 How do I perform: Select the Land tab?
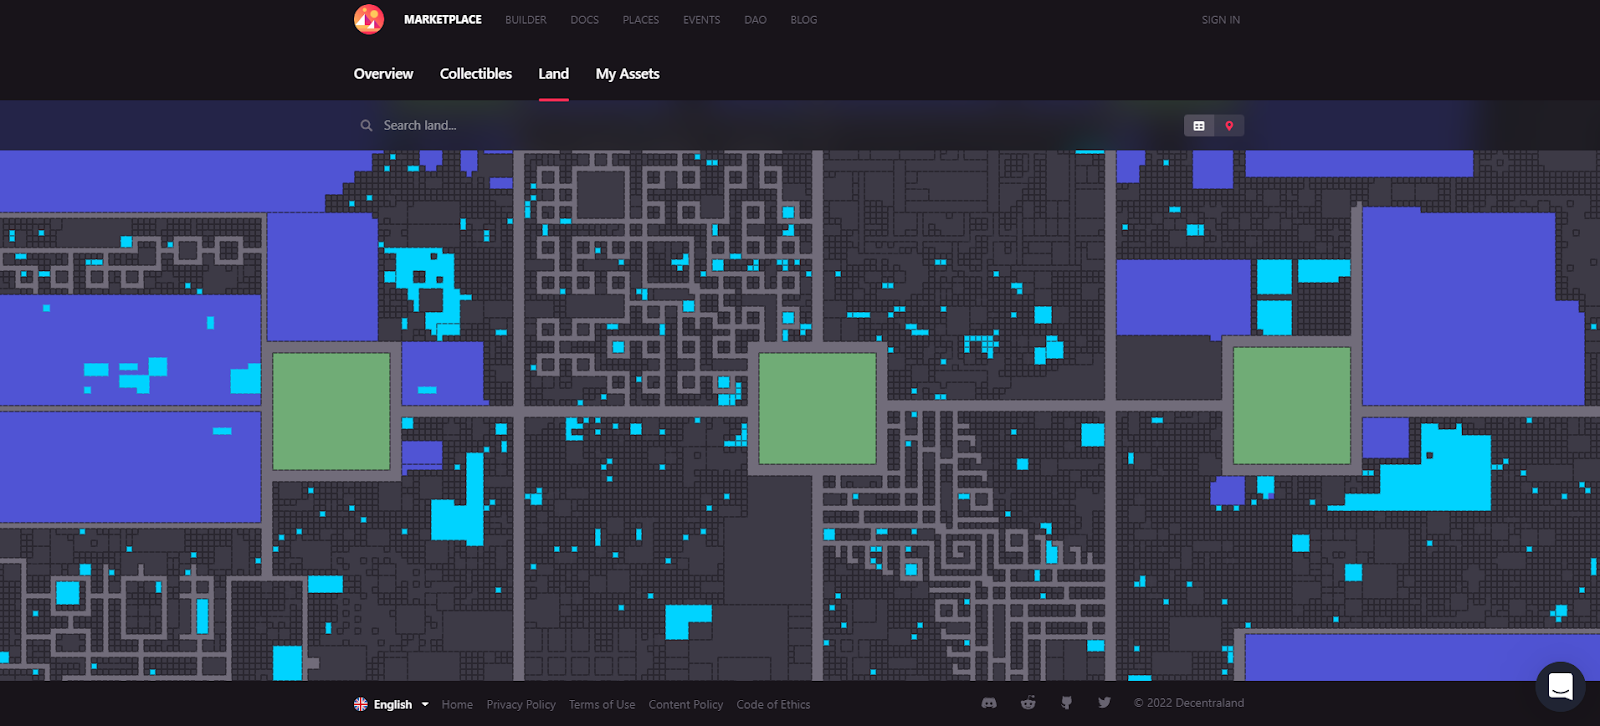554,74
